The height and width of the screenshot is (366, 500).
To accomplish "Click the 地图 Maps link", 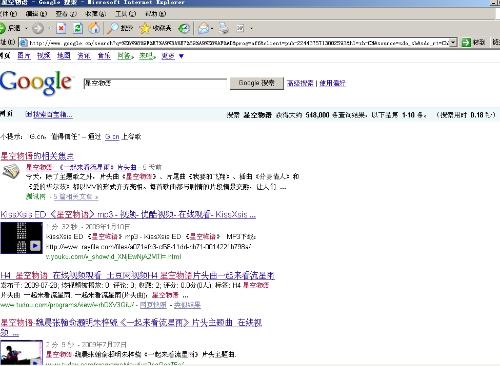I will click(64, 56).
